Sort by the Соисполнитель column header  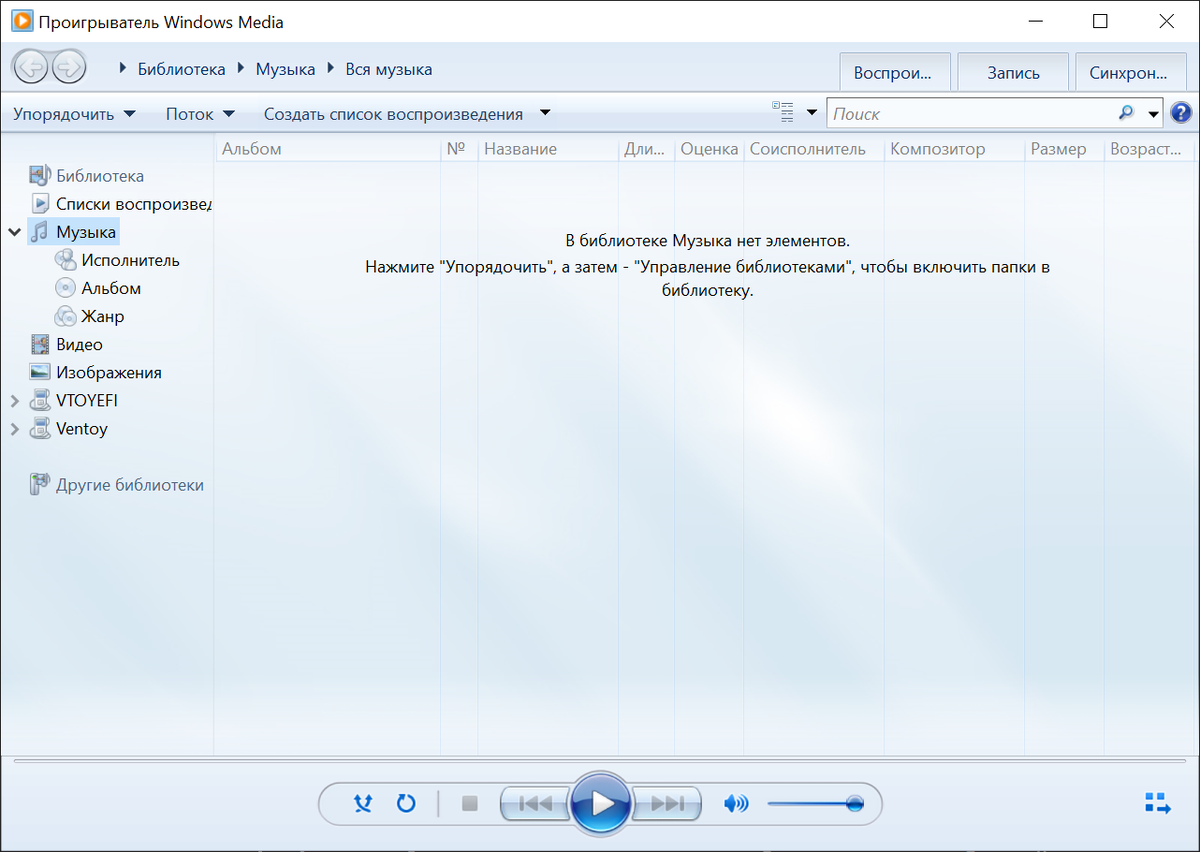point(814,149)
